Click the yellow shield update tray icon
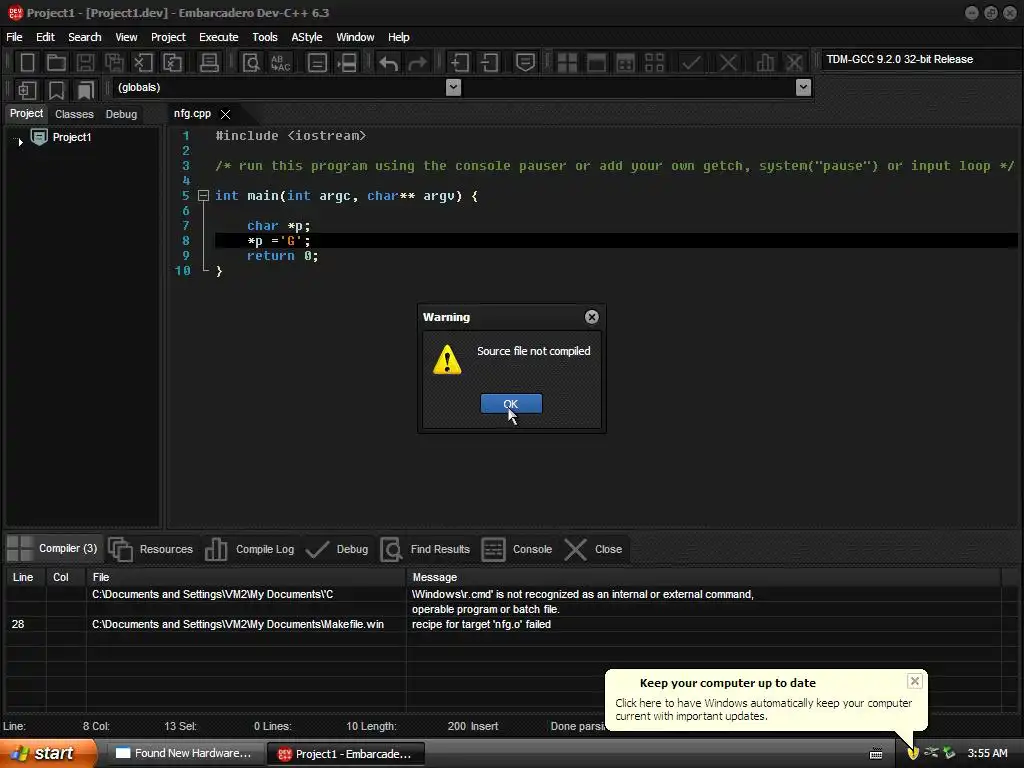 click(x=912, y=753)
